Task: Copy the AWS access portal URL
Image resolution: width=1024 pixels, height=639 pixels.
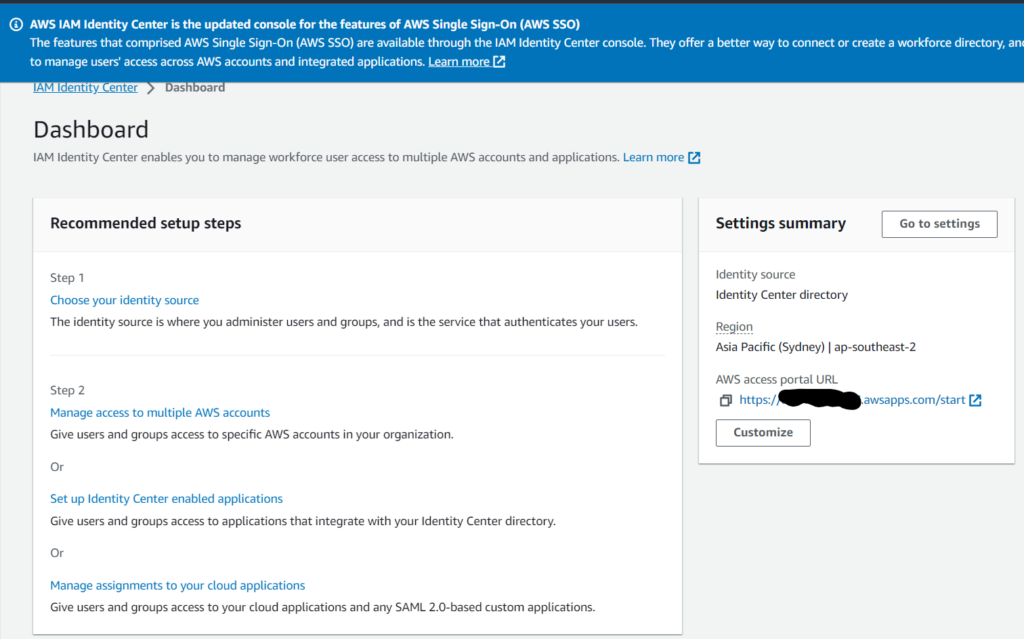Action: coord(726,400)
